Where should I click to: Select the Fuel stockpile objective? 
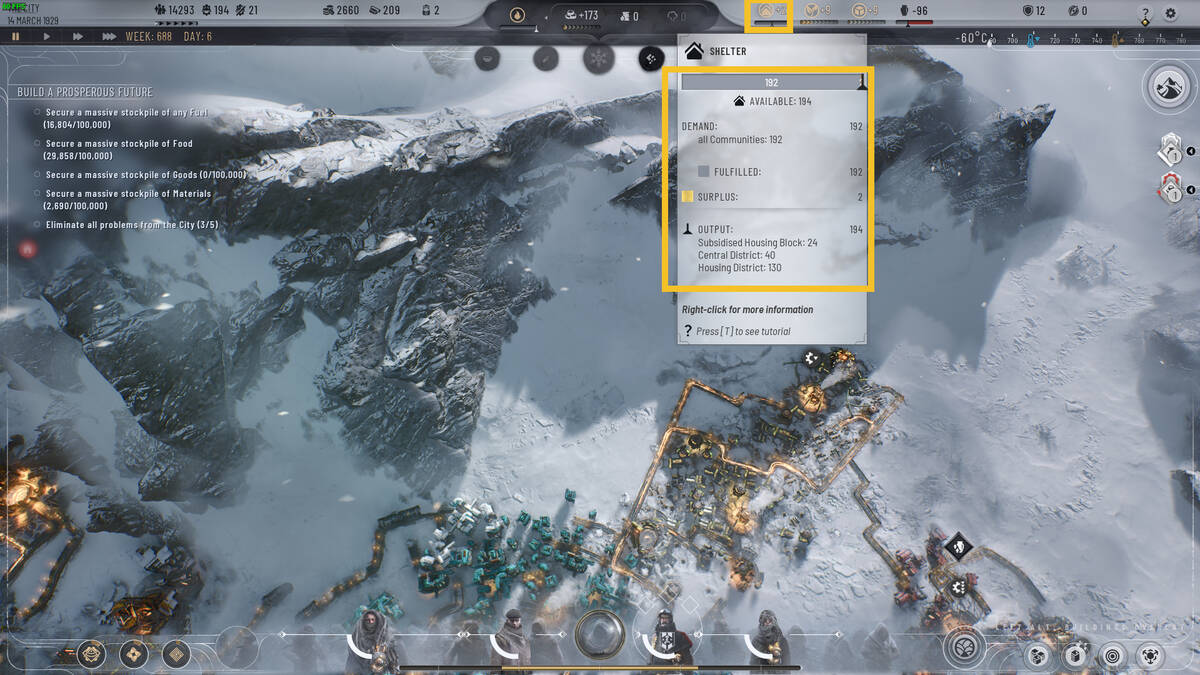point(122,119)
